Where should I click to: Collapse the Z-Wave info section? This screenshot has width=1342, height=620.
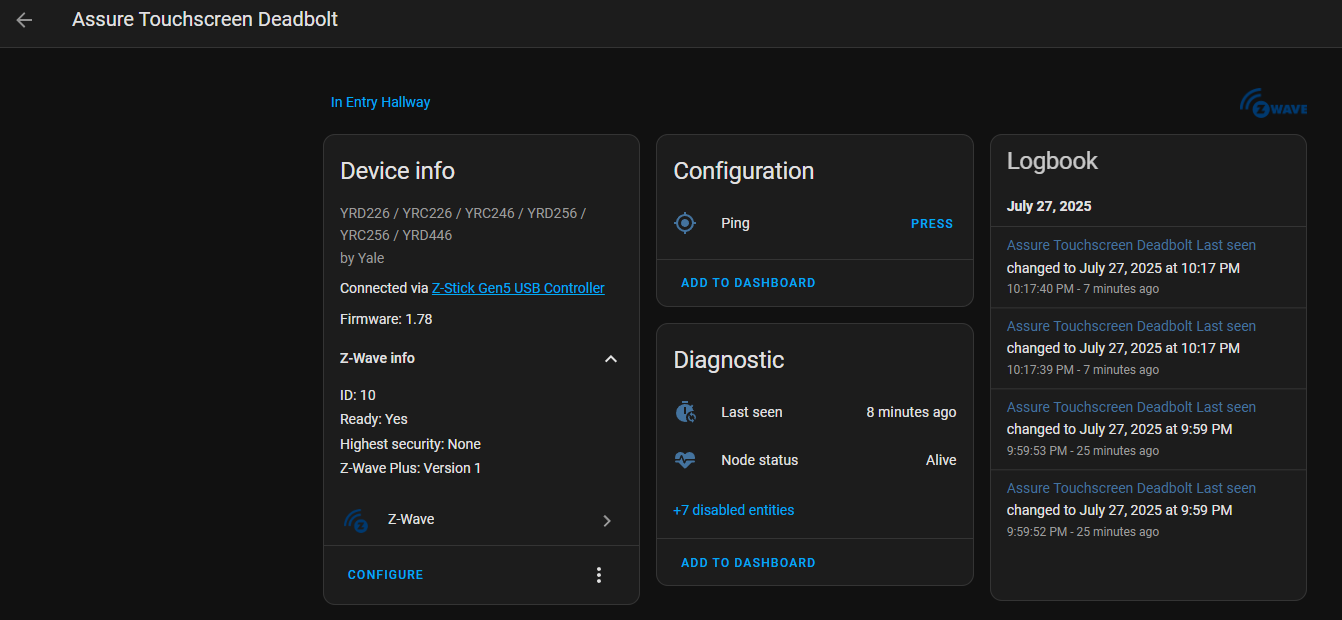(611, 359)
